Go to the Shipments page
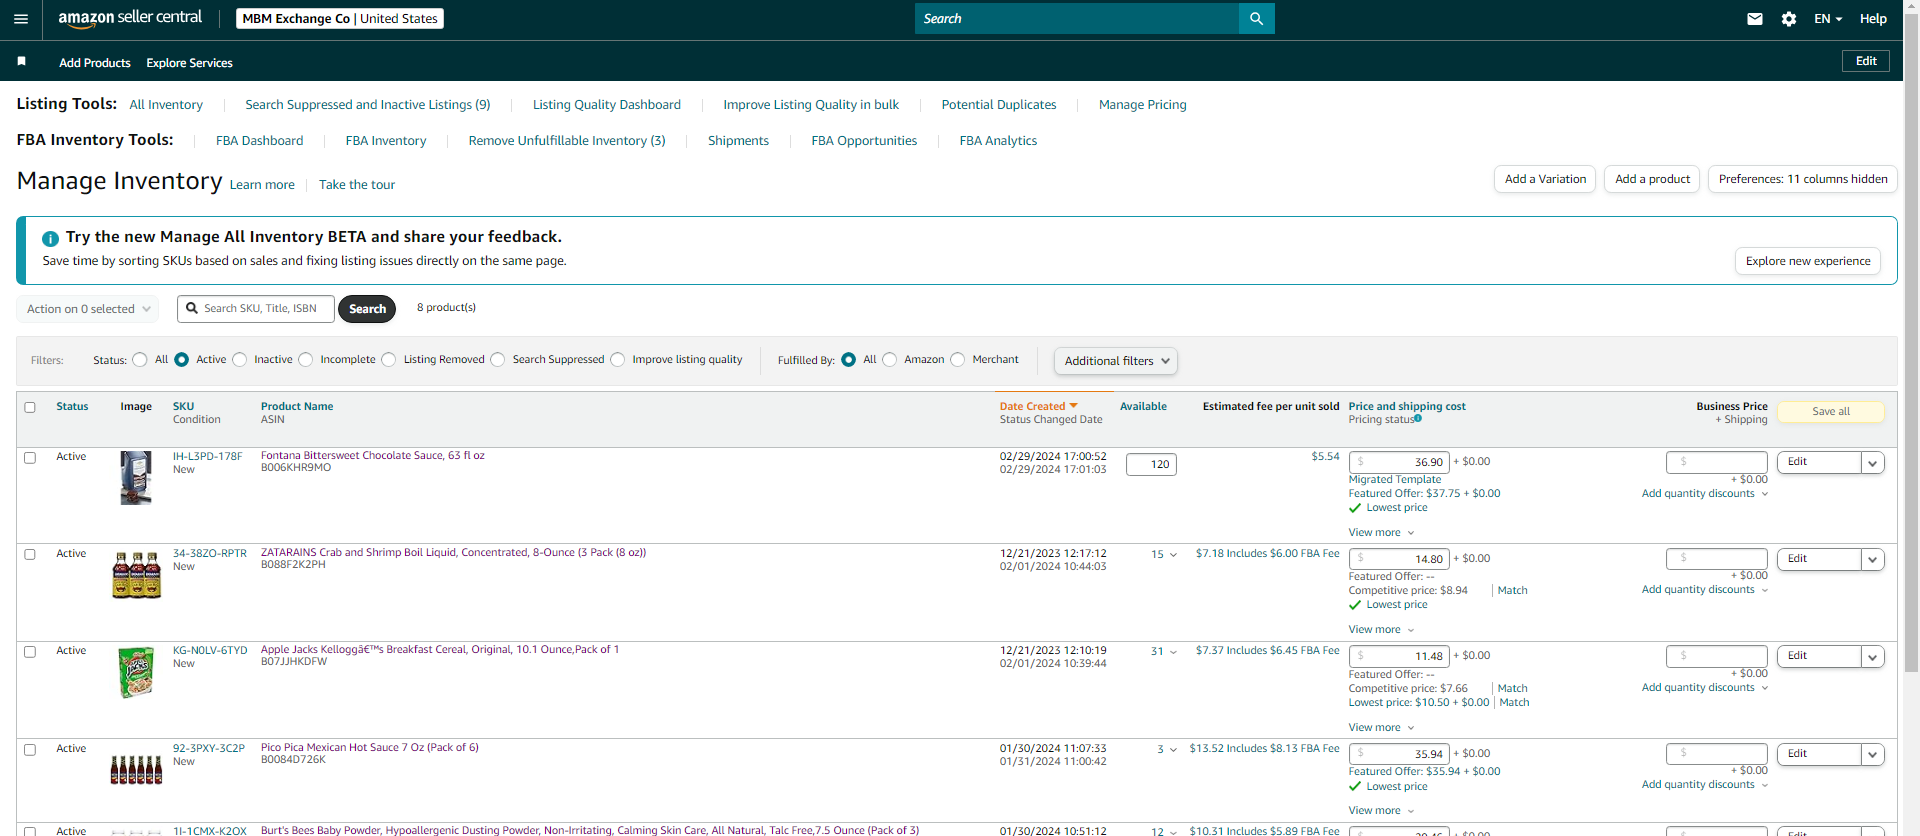1920x836 pixels. (x=738, y=141)
